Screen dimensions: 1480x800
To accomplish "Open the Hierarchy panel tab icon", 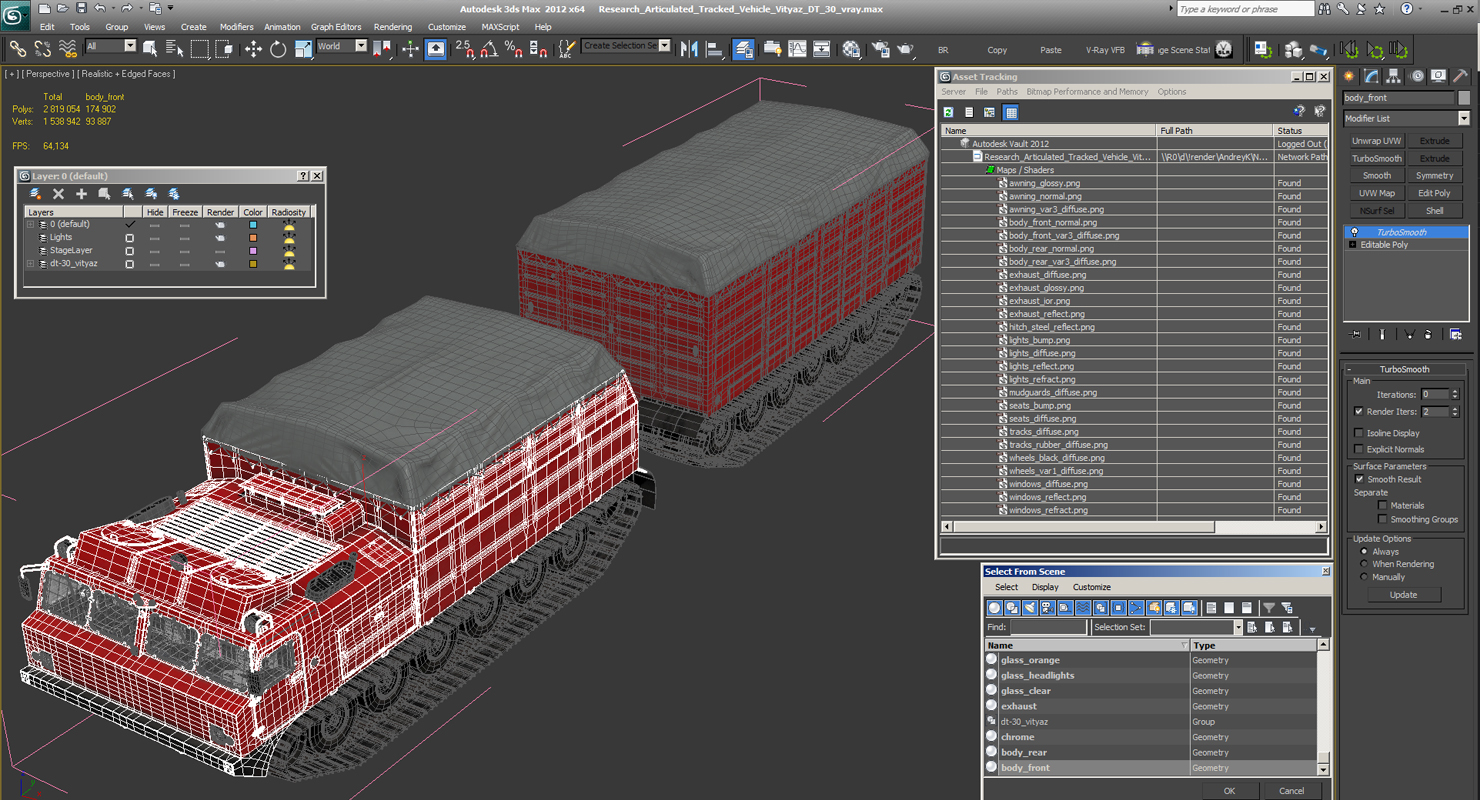I will coord(1395,77).
